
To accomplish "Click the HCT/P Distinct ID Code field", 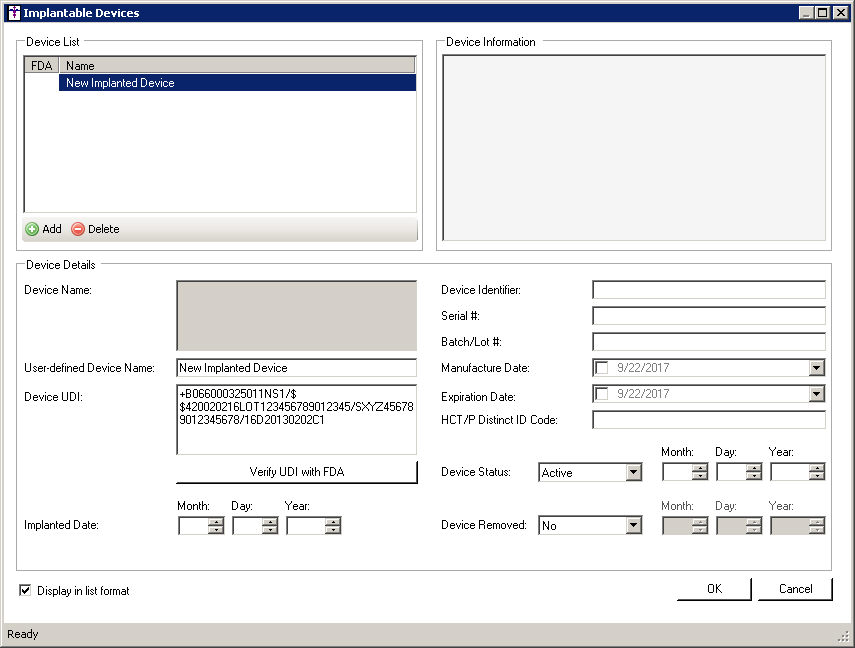I will (709, 420).
